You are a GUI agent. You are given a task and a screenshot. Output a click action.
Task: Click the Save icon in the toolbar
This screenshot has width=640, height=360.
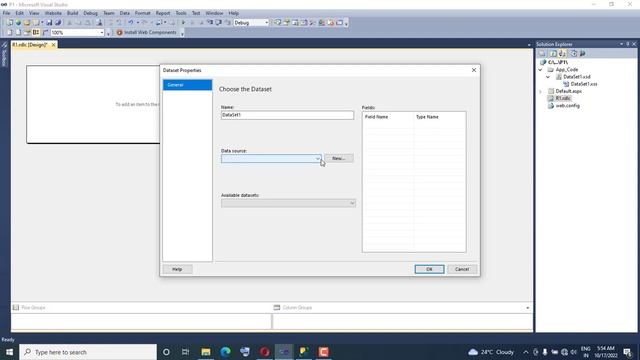[49, 23]
